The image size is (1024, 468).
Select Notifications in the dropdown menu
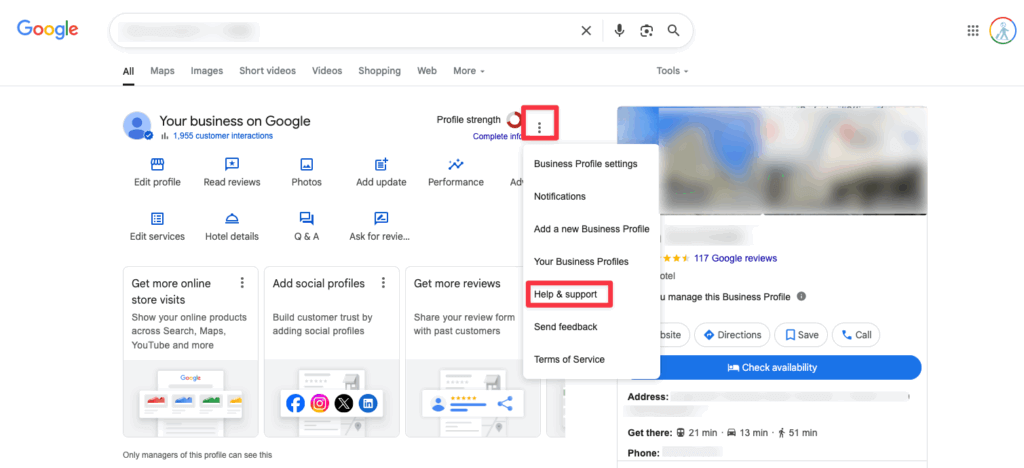click(560, 196)
